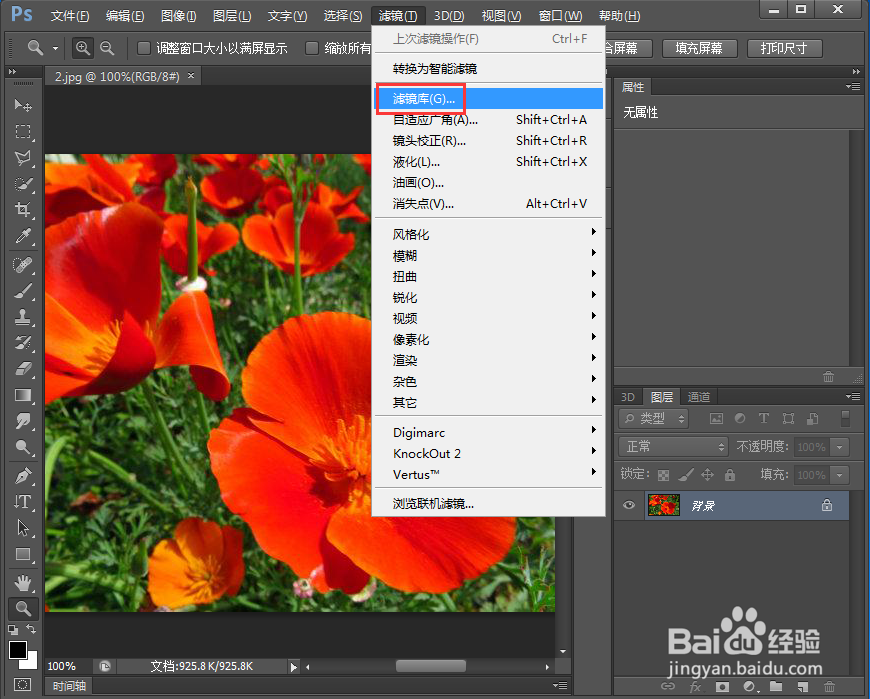
Task: Select the Dodge tool
Action: click(x=23, y=447)
